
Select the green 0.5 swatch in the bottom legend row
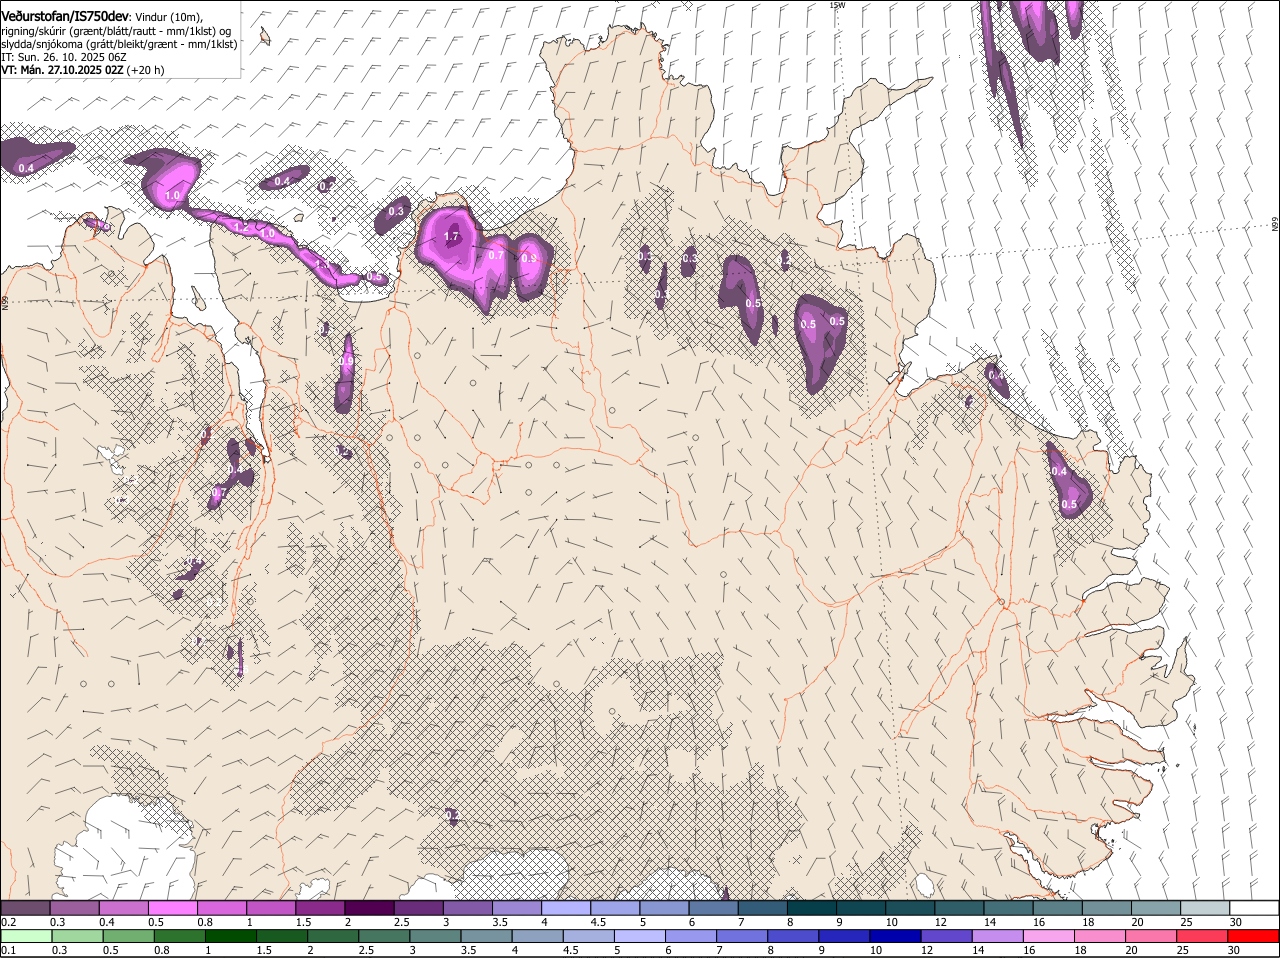click(x=128, y=937)
